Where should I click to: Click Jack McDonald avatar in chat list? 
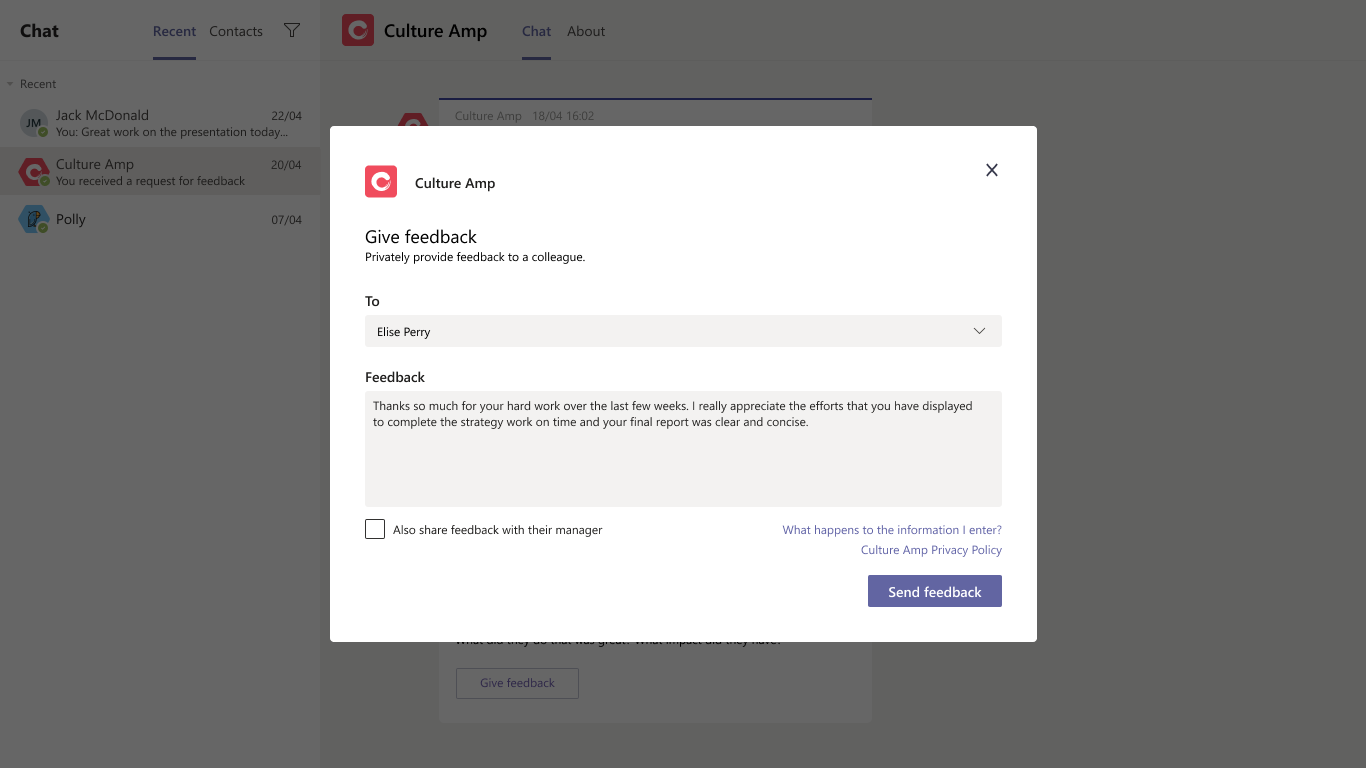(x=34, y=123)
